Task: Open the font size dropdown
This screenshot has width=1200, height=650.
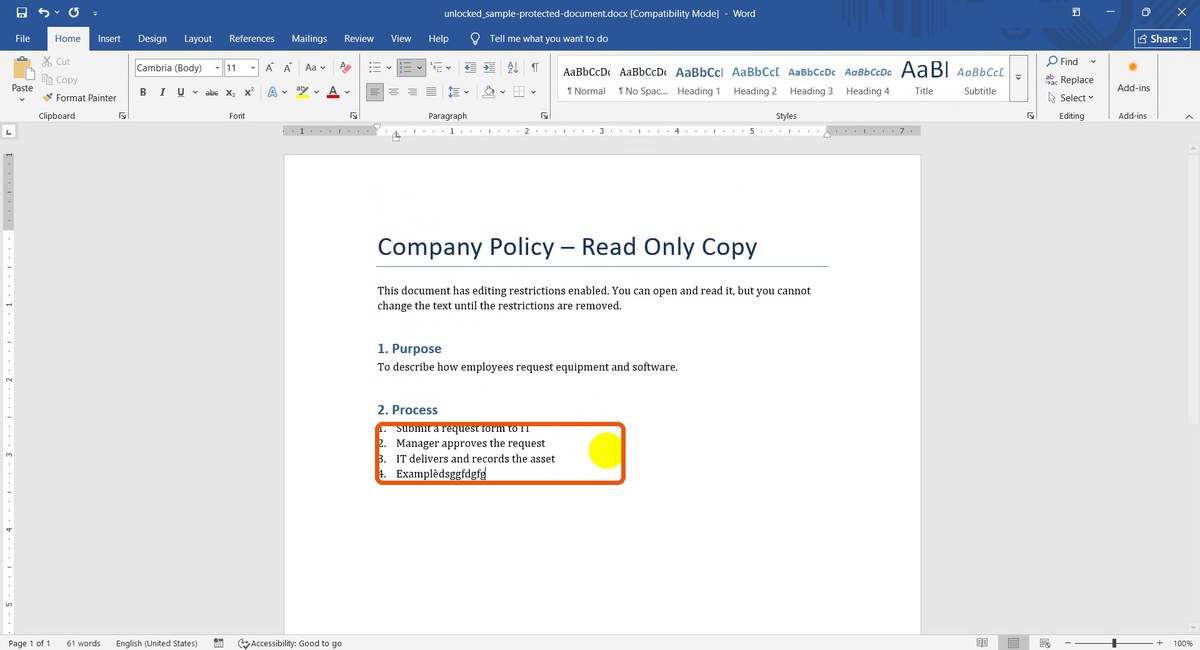Action: 253,68
